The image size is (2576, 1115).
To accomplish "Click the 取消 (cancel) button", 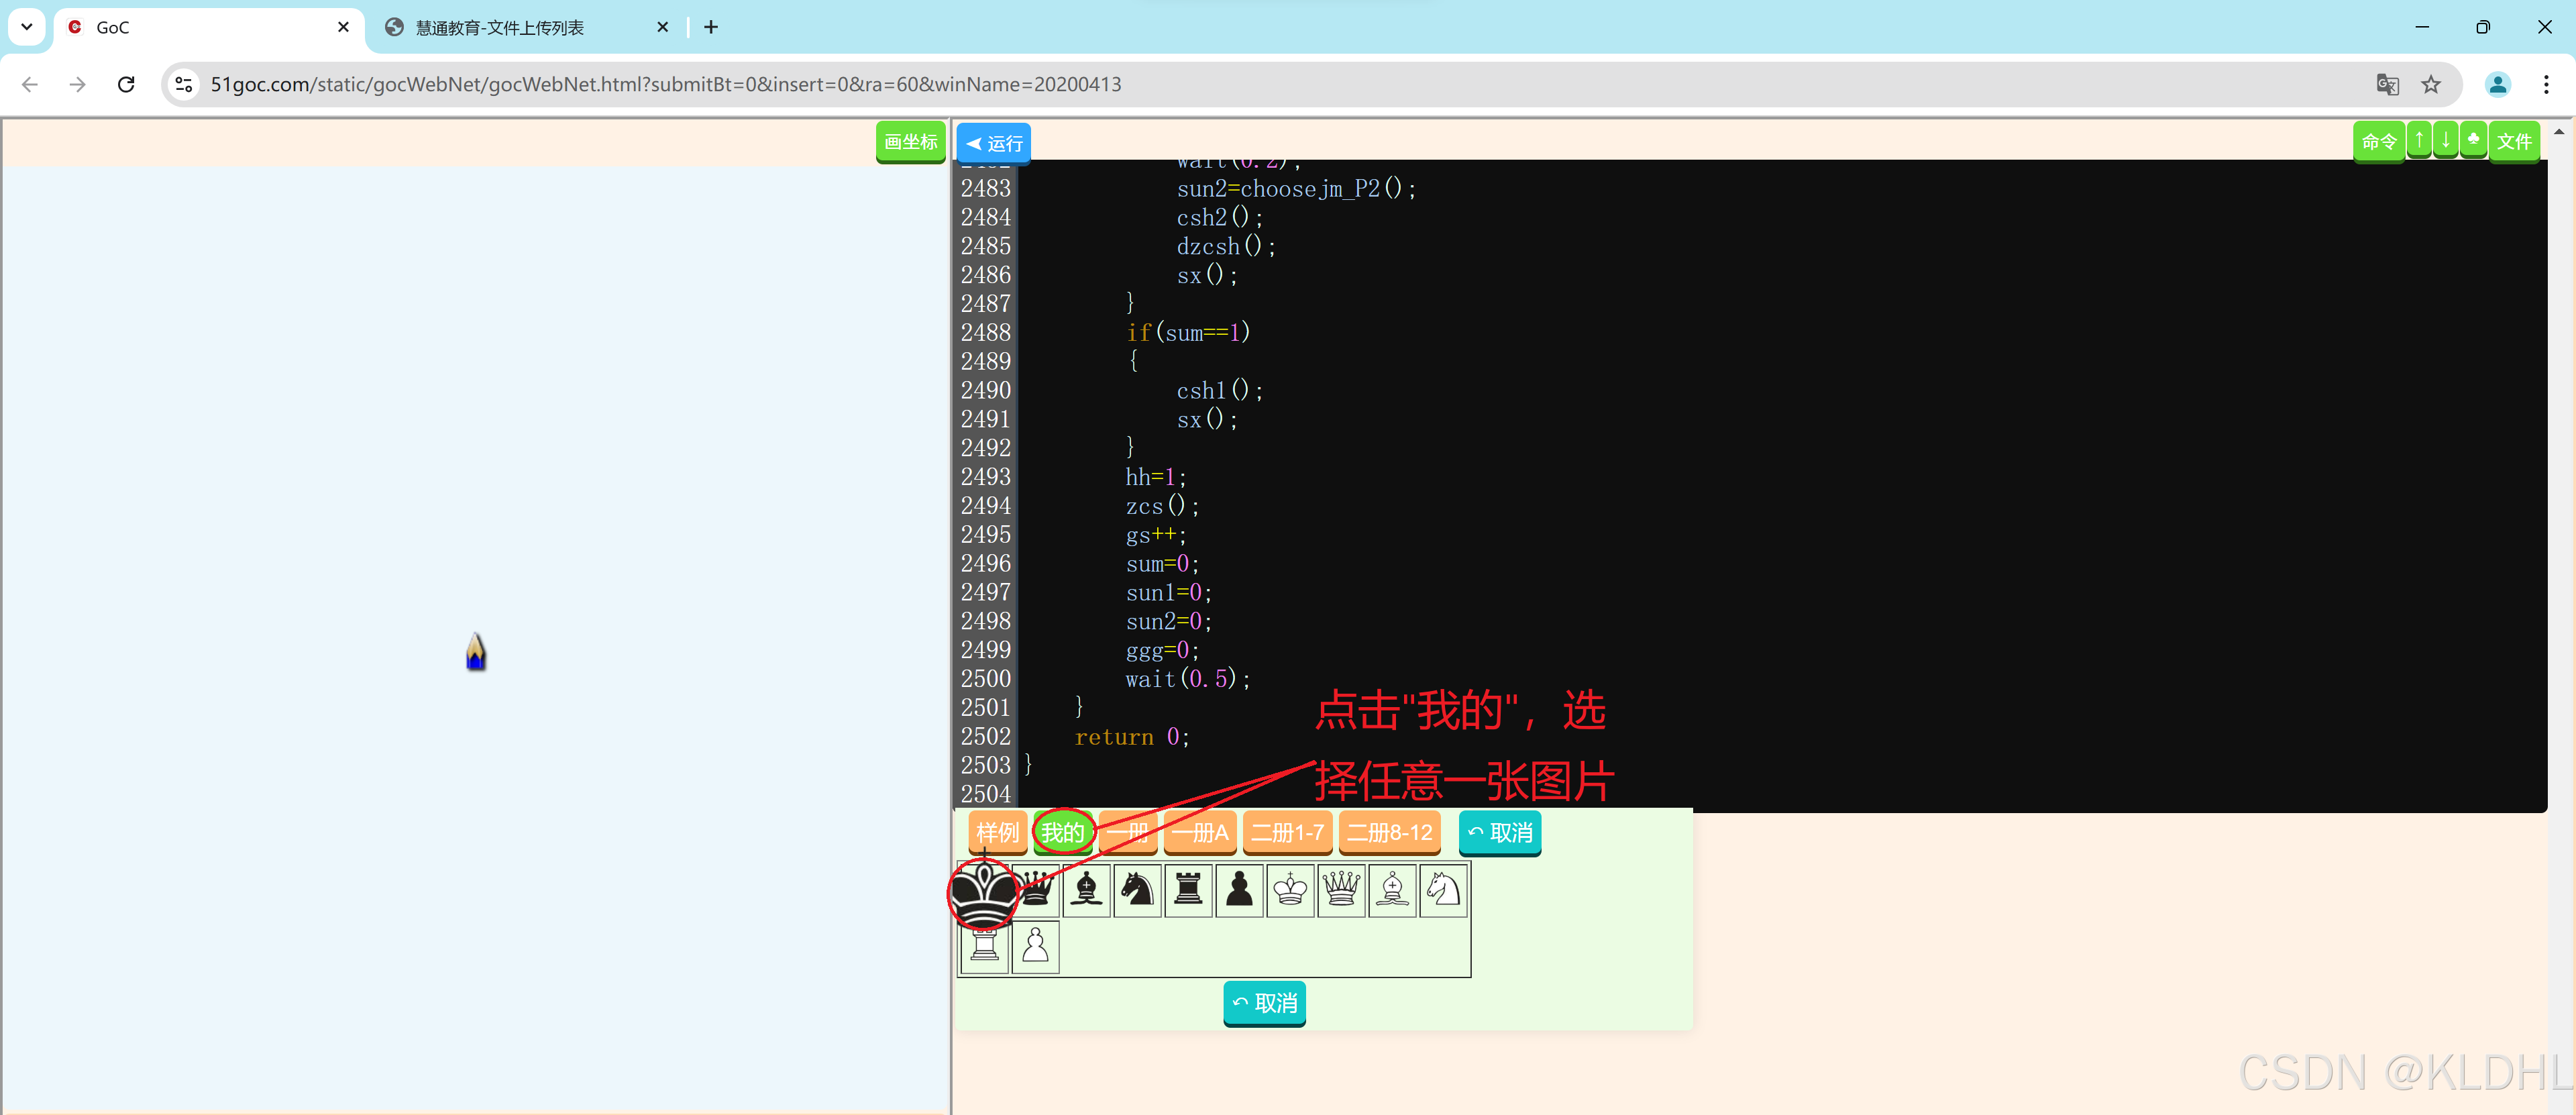I will (1499, 832).
